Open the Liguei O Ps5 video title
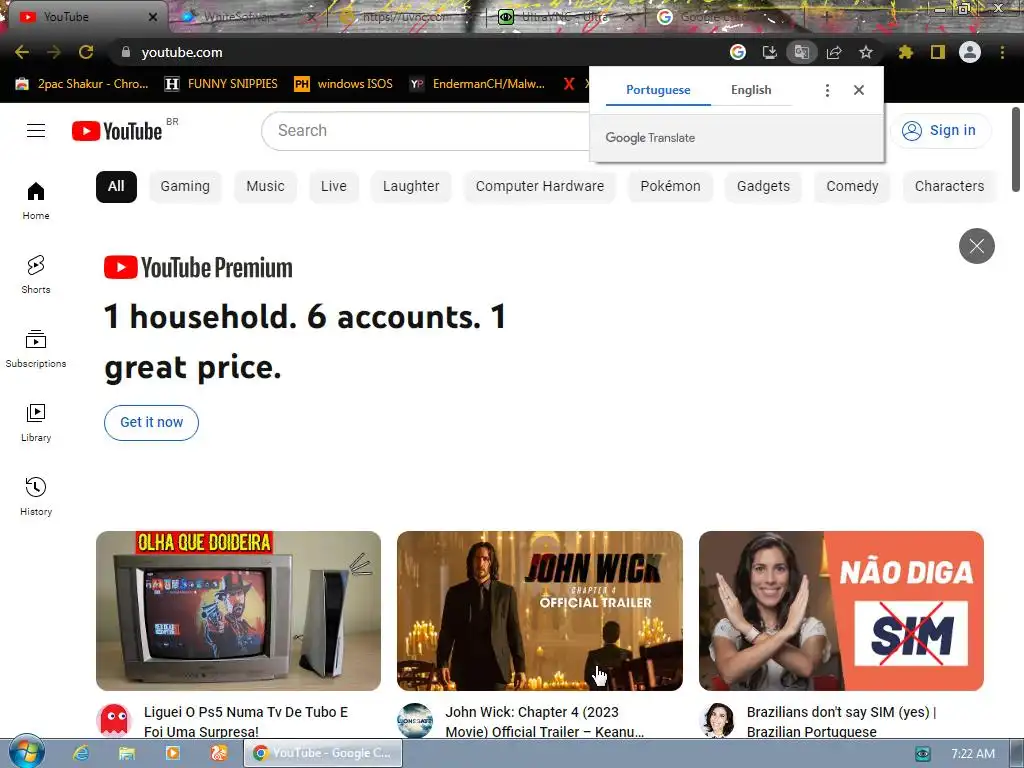1024x768 pixels. (x=246, y=721)
